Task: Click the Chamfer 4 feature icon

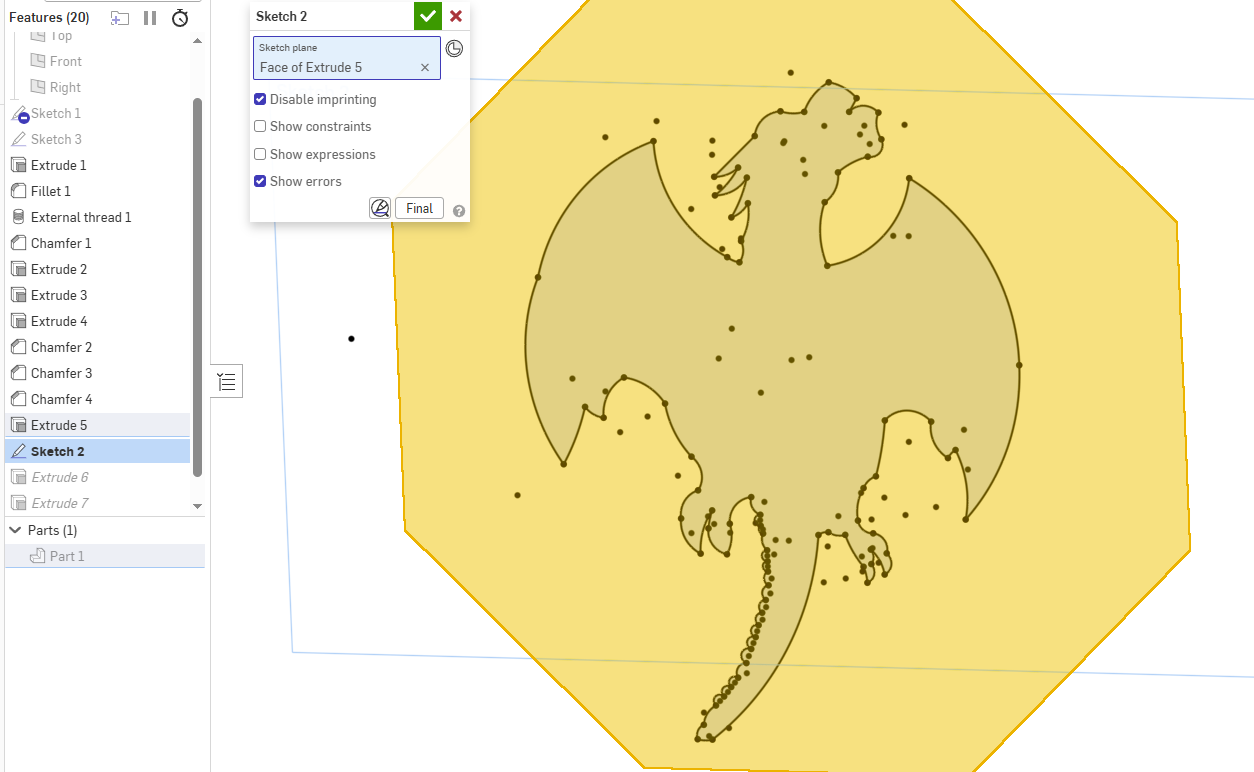Action: (x=18, y=399)
